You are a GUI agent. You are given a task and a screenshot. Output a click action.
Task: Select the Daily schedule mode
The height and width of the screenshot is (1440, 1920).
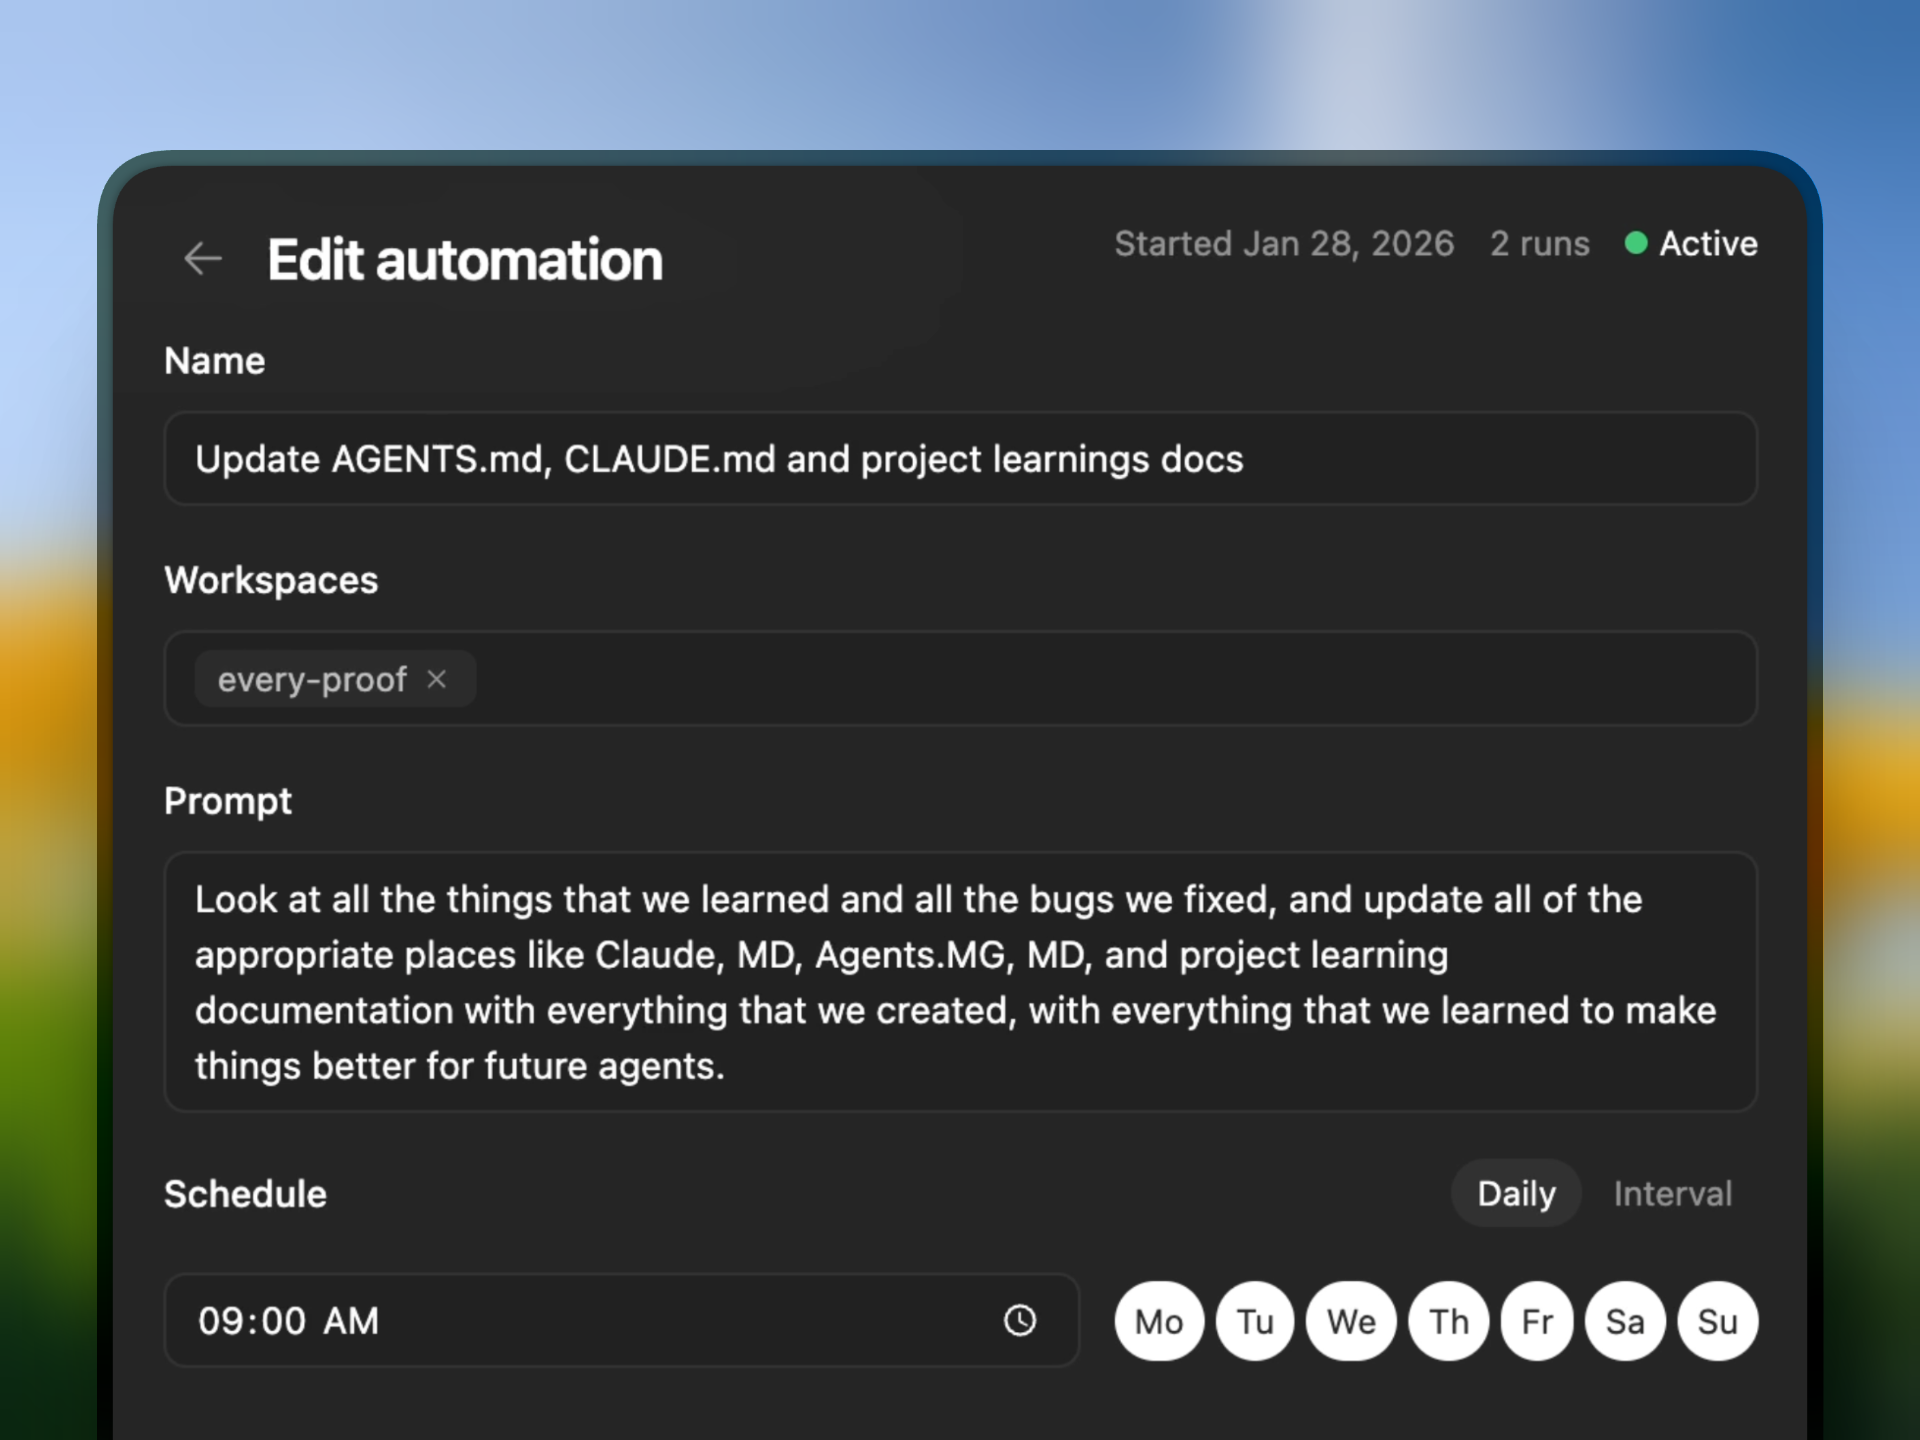1515,1193
